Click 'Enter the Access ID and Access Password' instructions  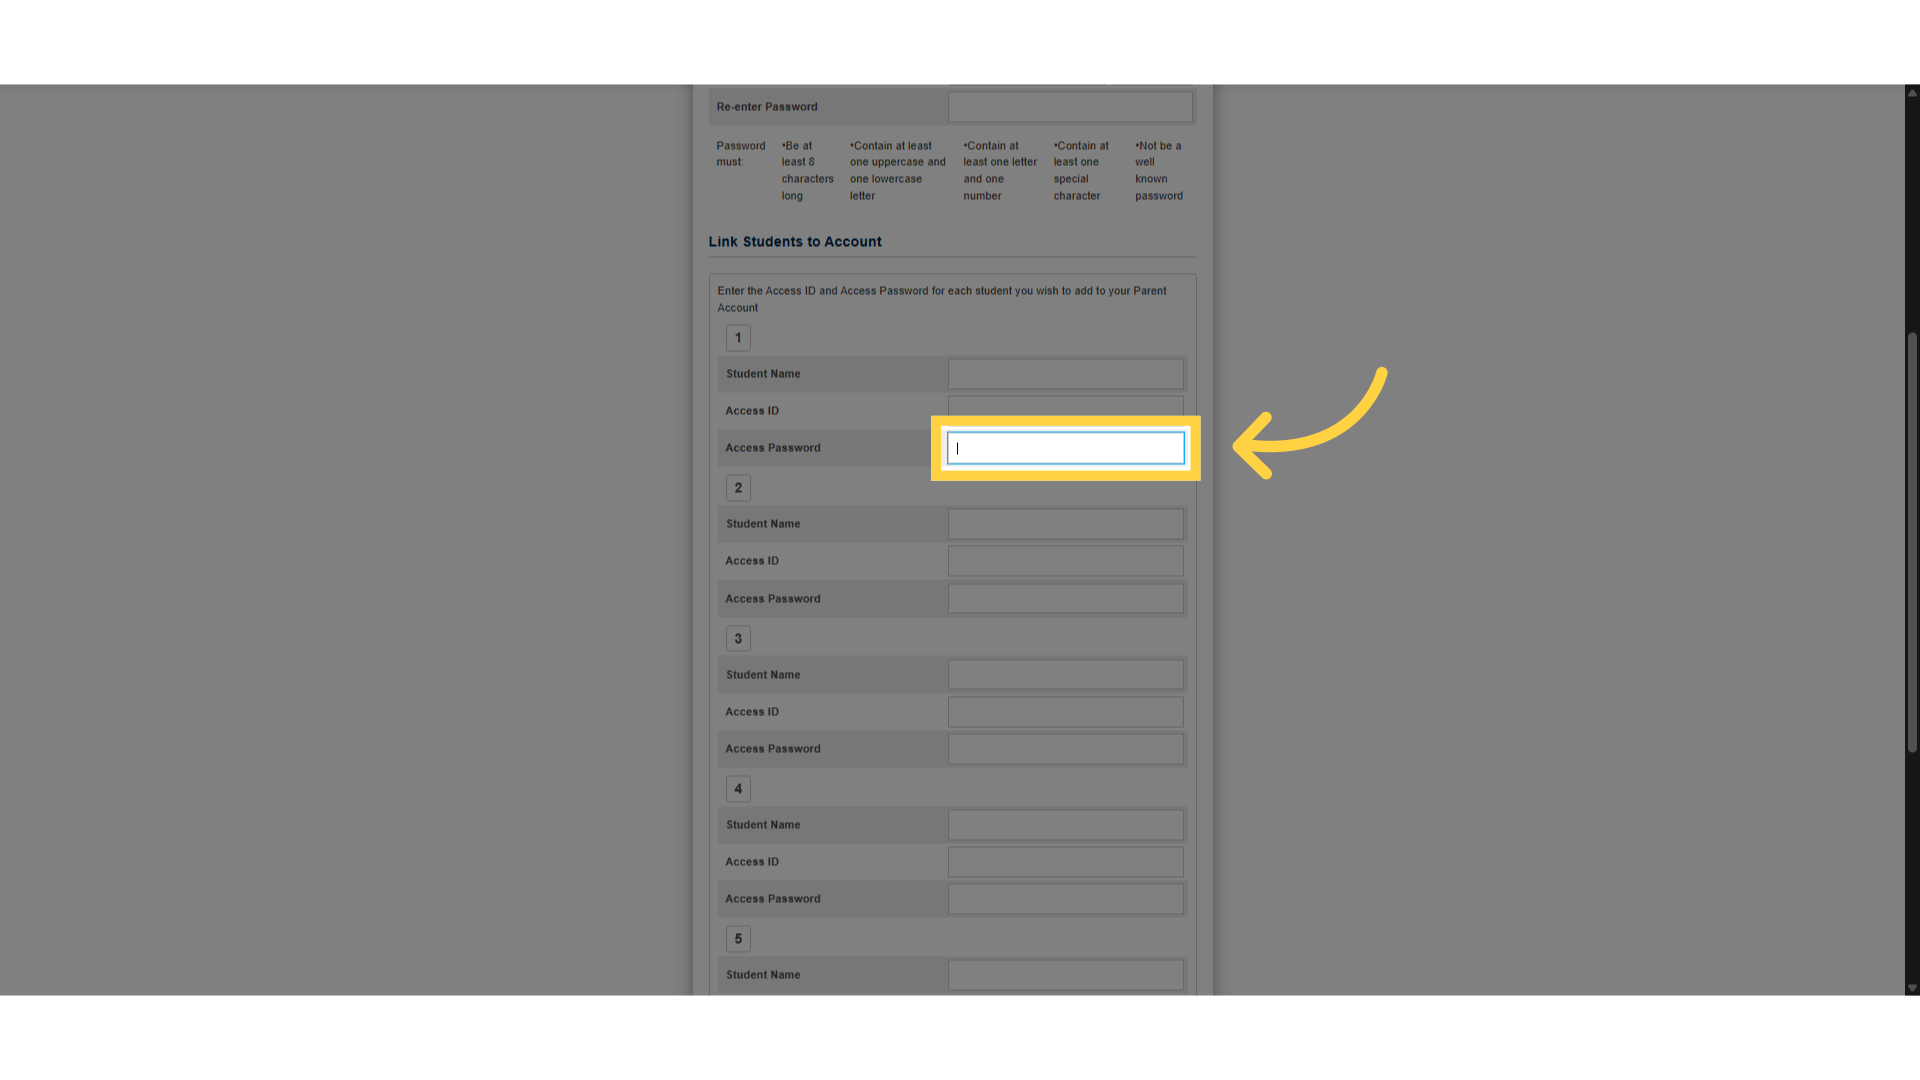942,299
